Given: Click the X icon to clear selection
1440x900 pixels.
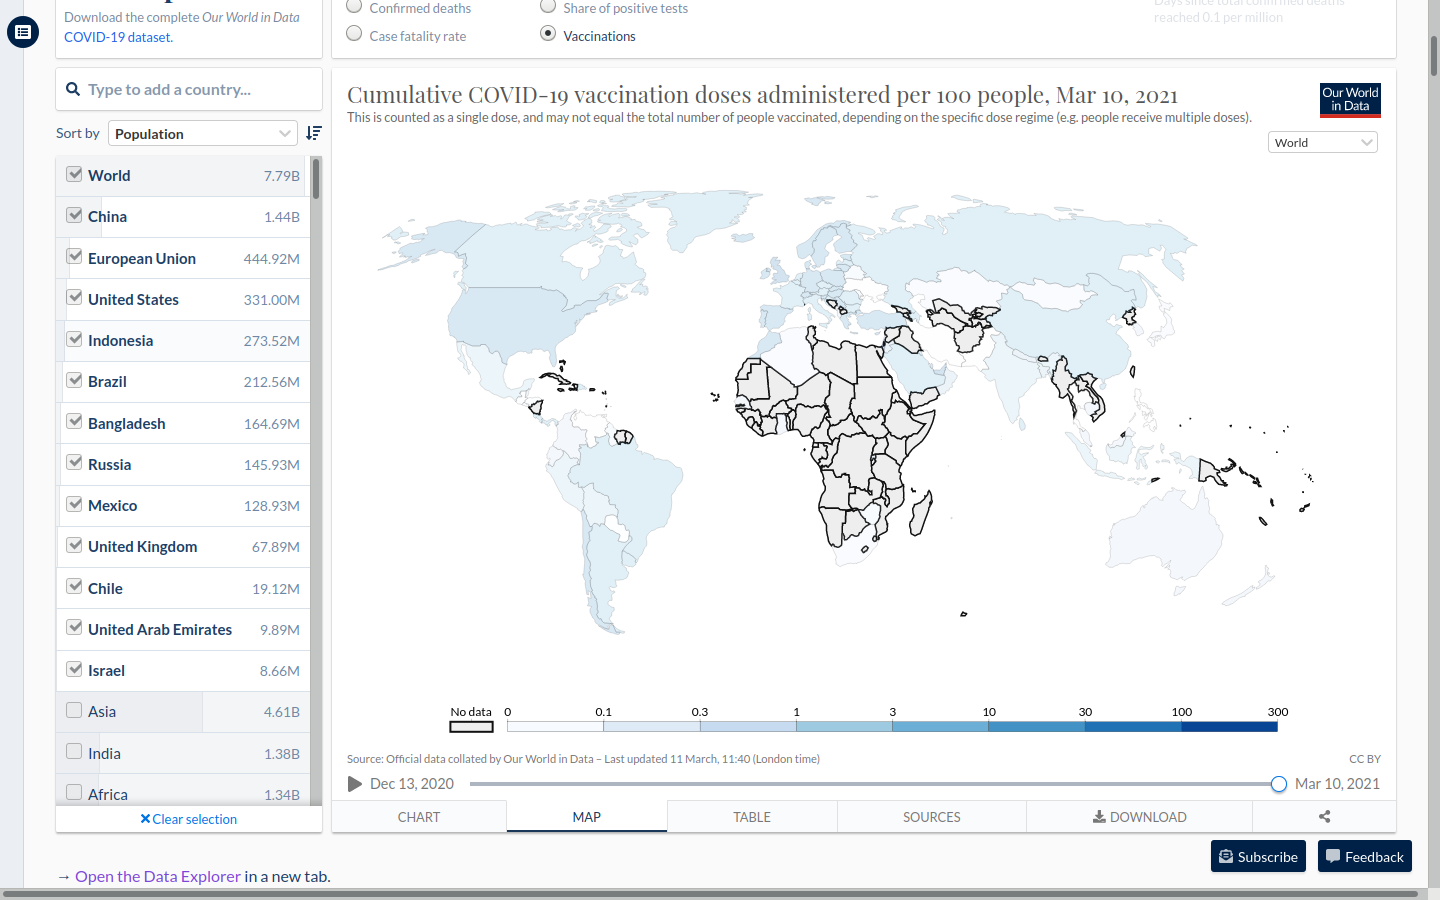Looking at the screenshot, I should [x=145, y=819].
